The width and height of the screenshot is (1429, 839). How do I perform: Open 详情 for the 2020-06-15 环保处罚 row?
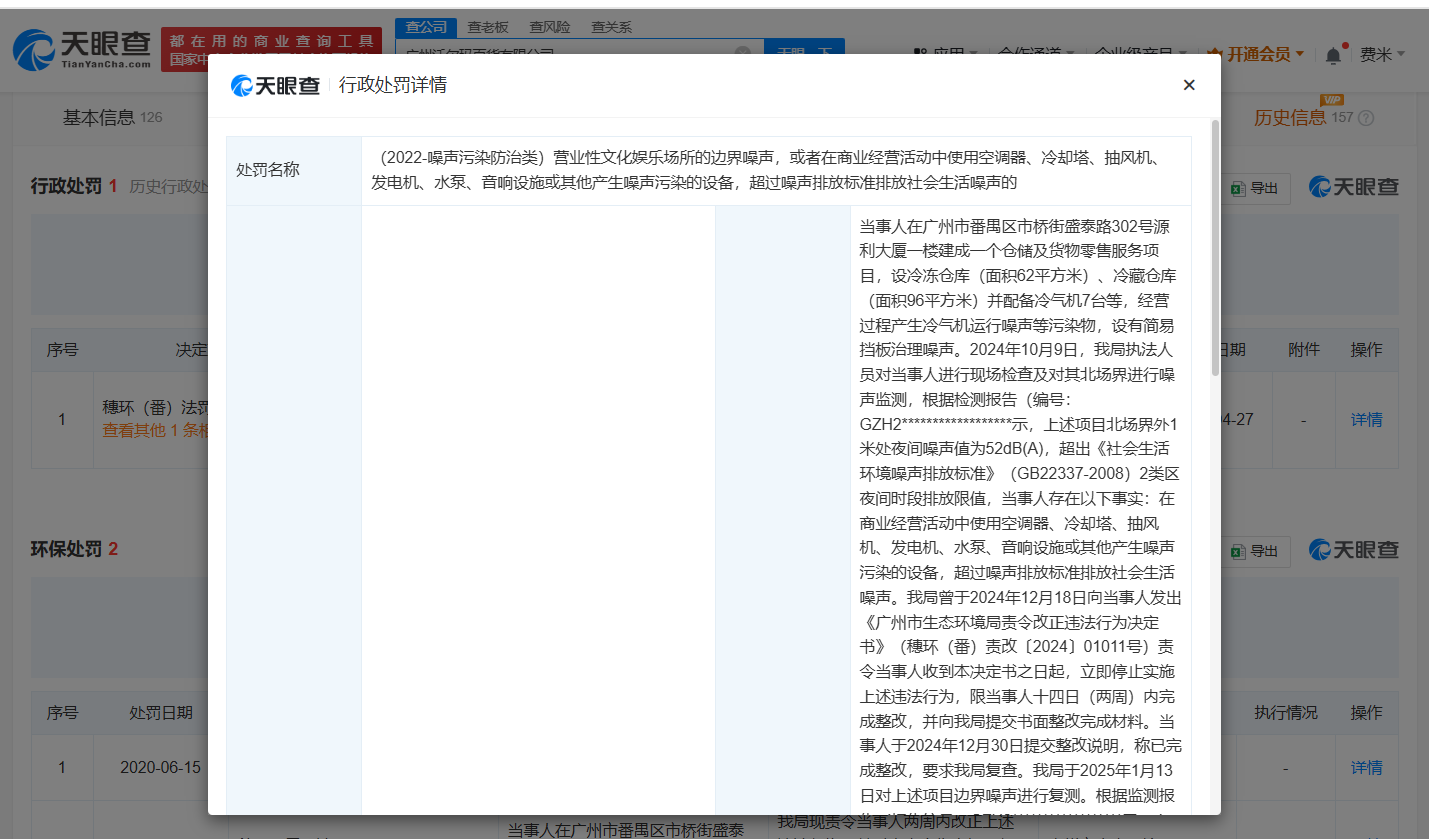[1366, 768]
